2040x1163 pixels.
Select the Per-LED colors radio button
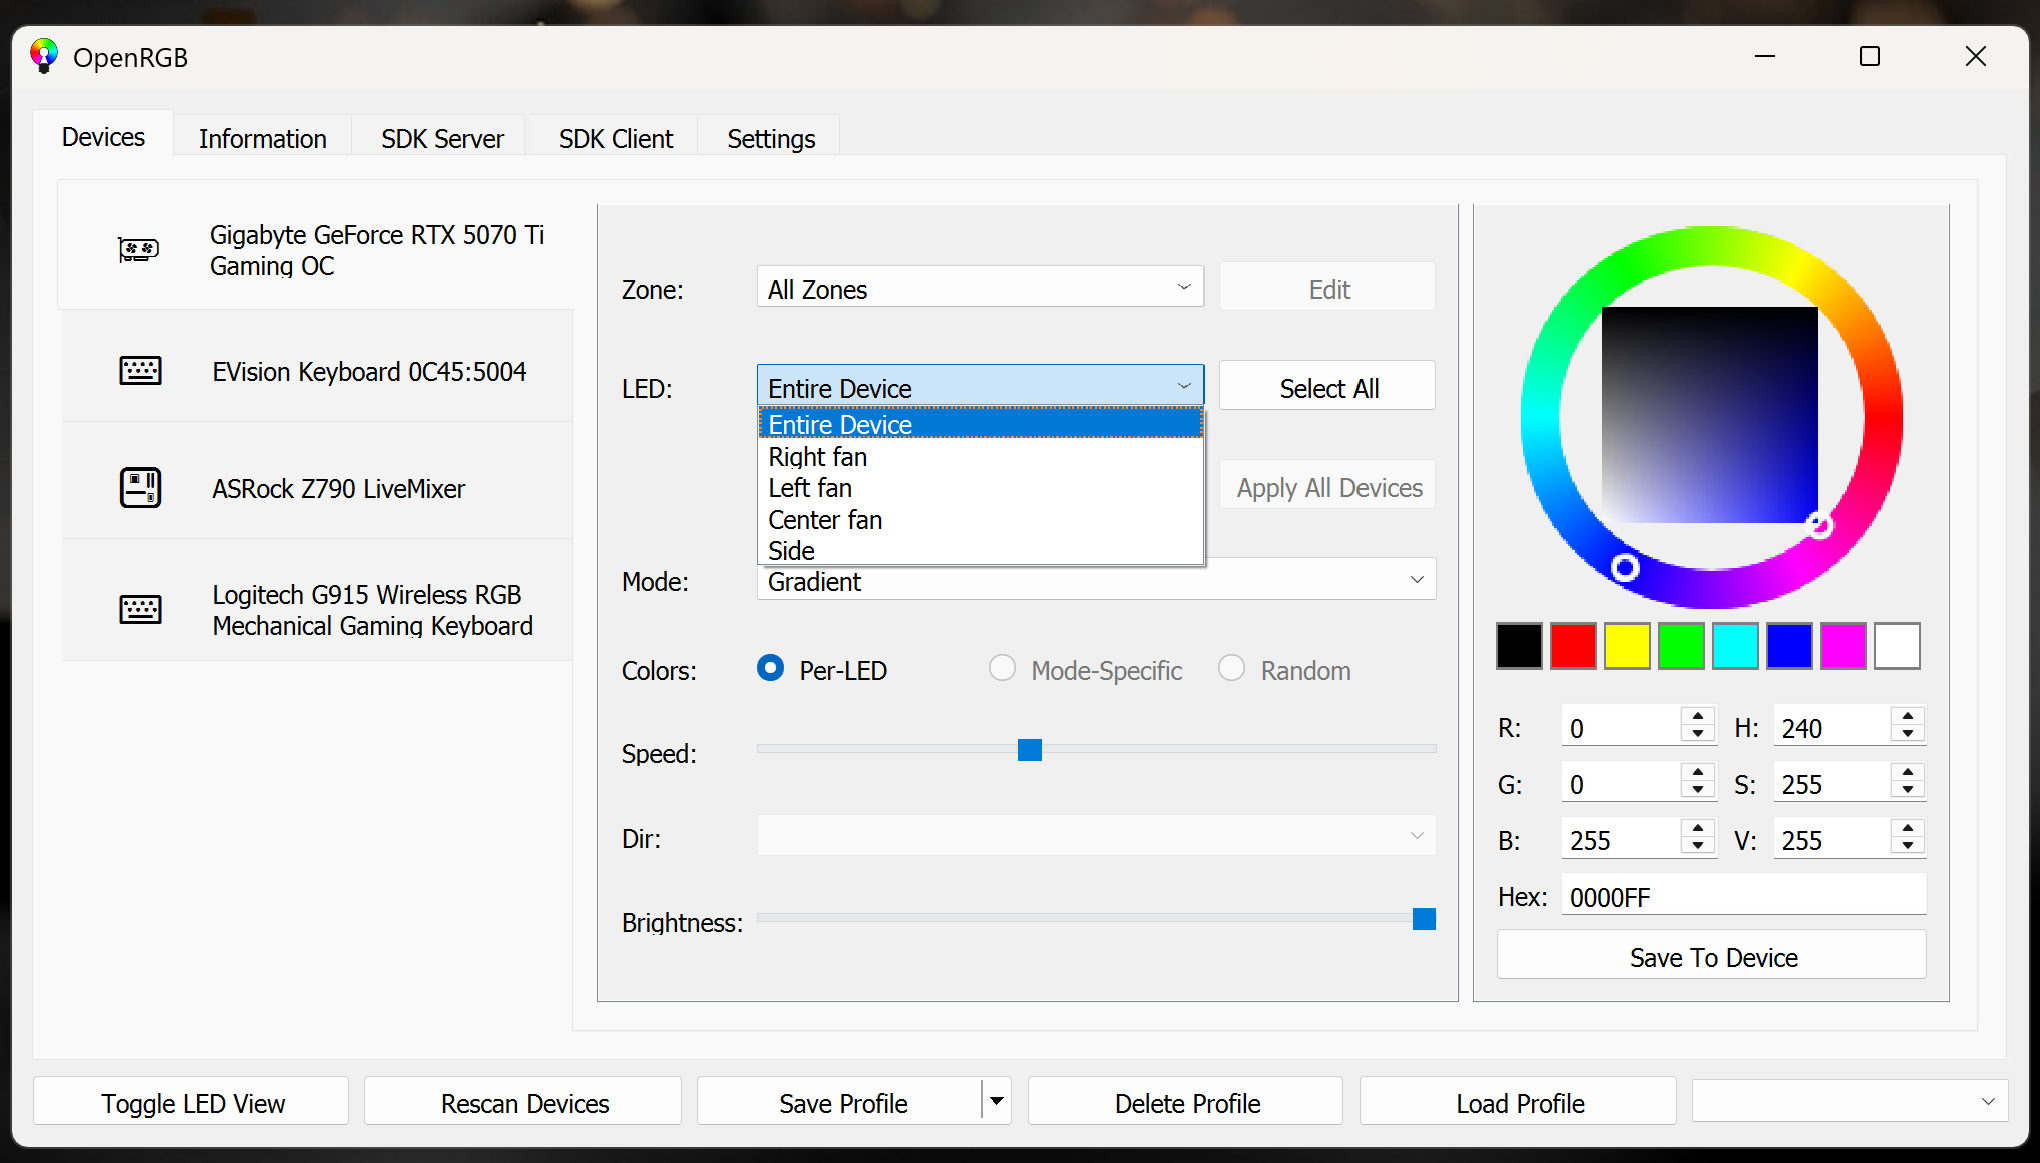770,668
